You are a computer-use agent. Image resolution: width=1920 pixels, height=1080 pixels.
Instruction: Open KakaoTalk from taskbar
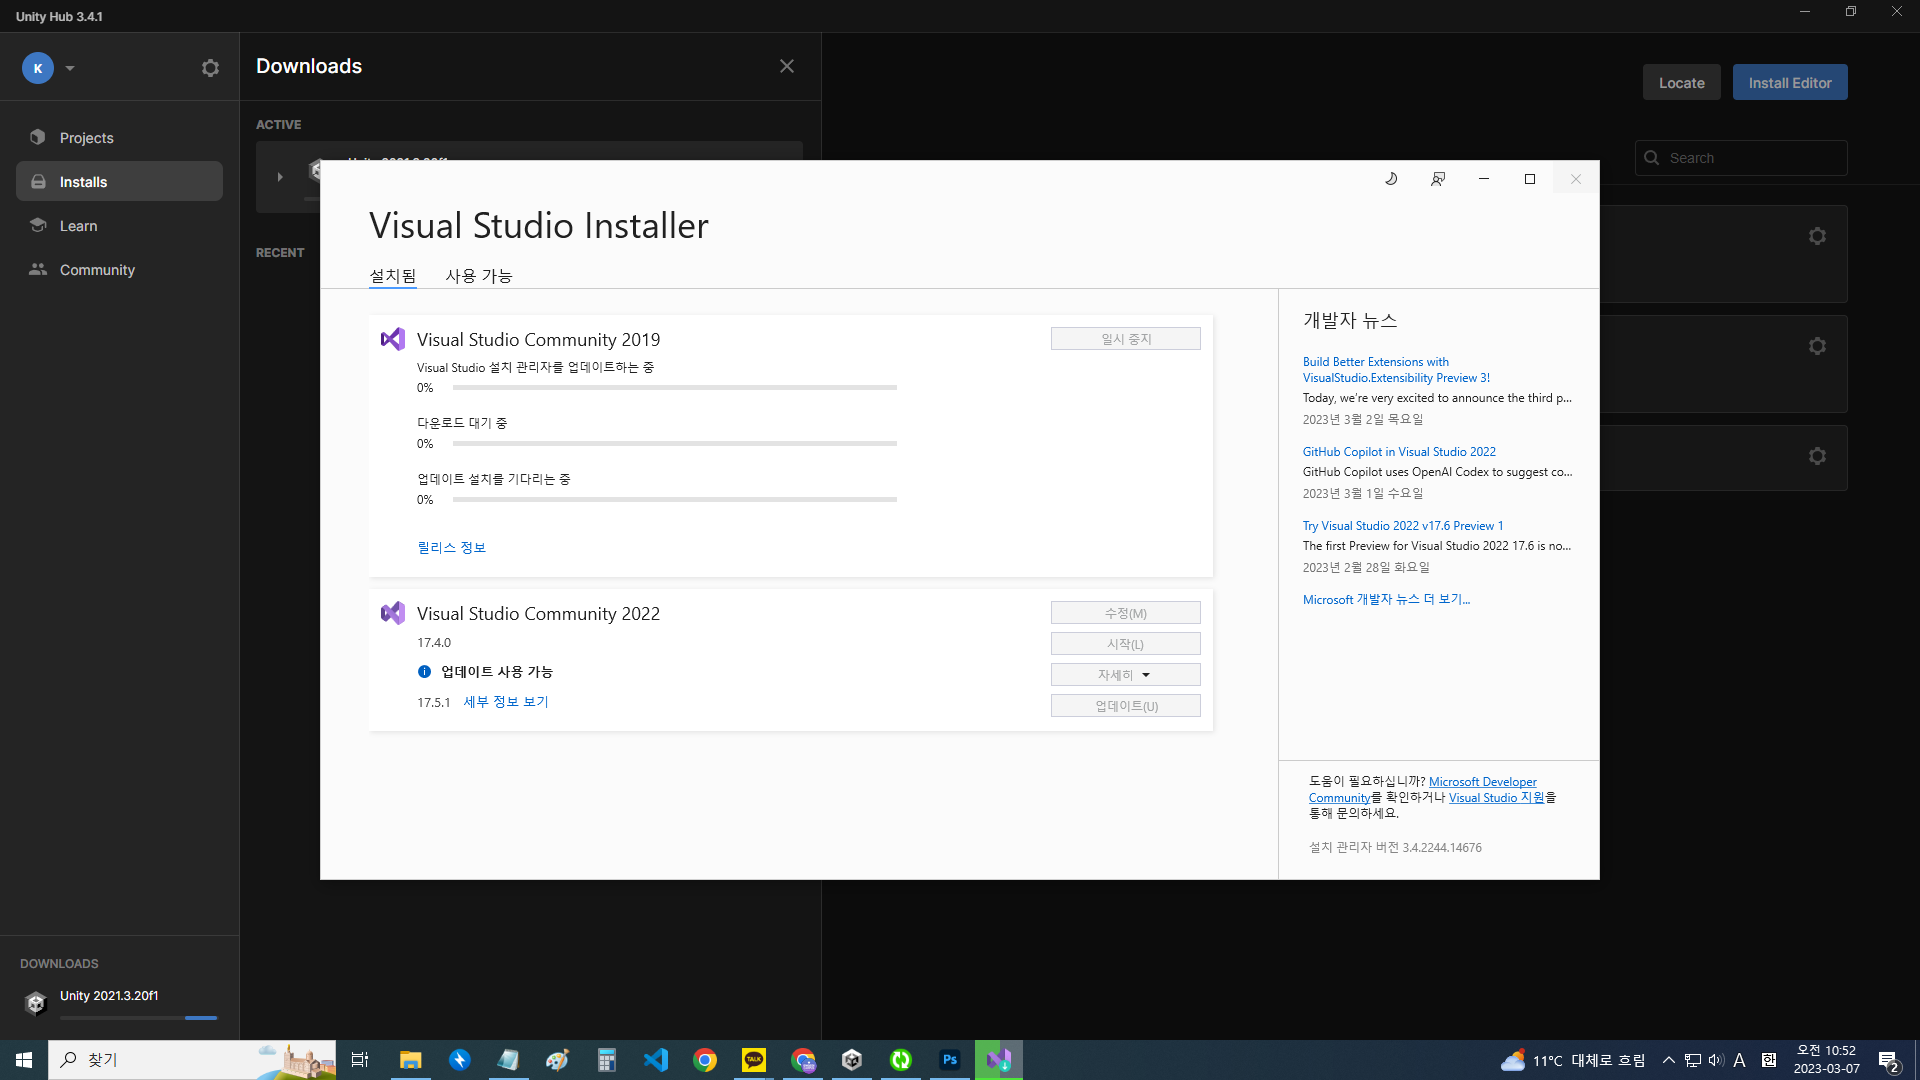pos(754,1060)
